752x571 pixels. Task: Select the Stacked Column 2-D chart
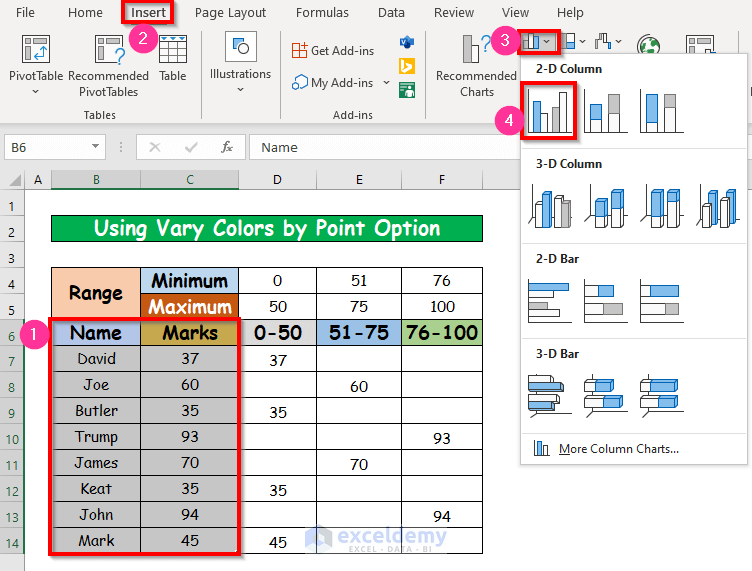605,111
